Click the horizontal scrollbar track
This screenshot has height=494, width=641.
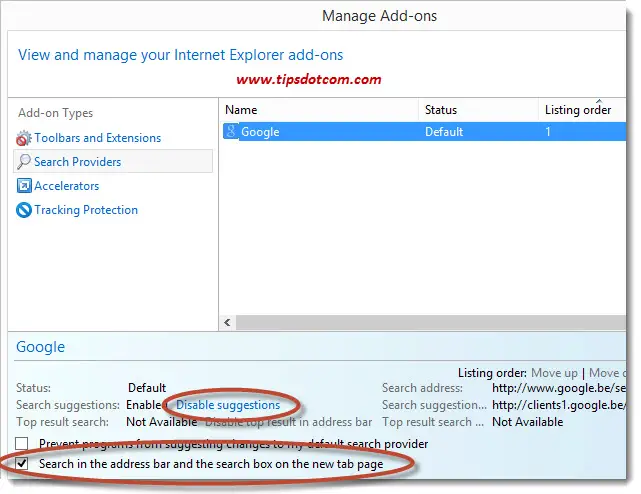(430, 322)
